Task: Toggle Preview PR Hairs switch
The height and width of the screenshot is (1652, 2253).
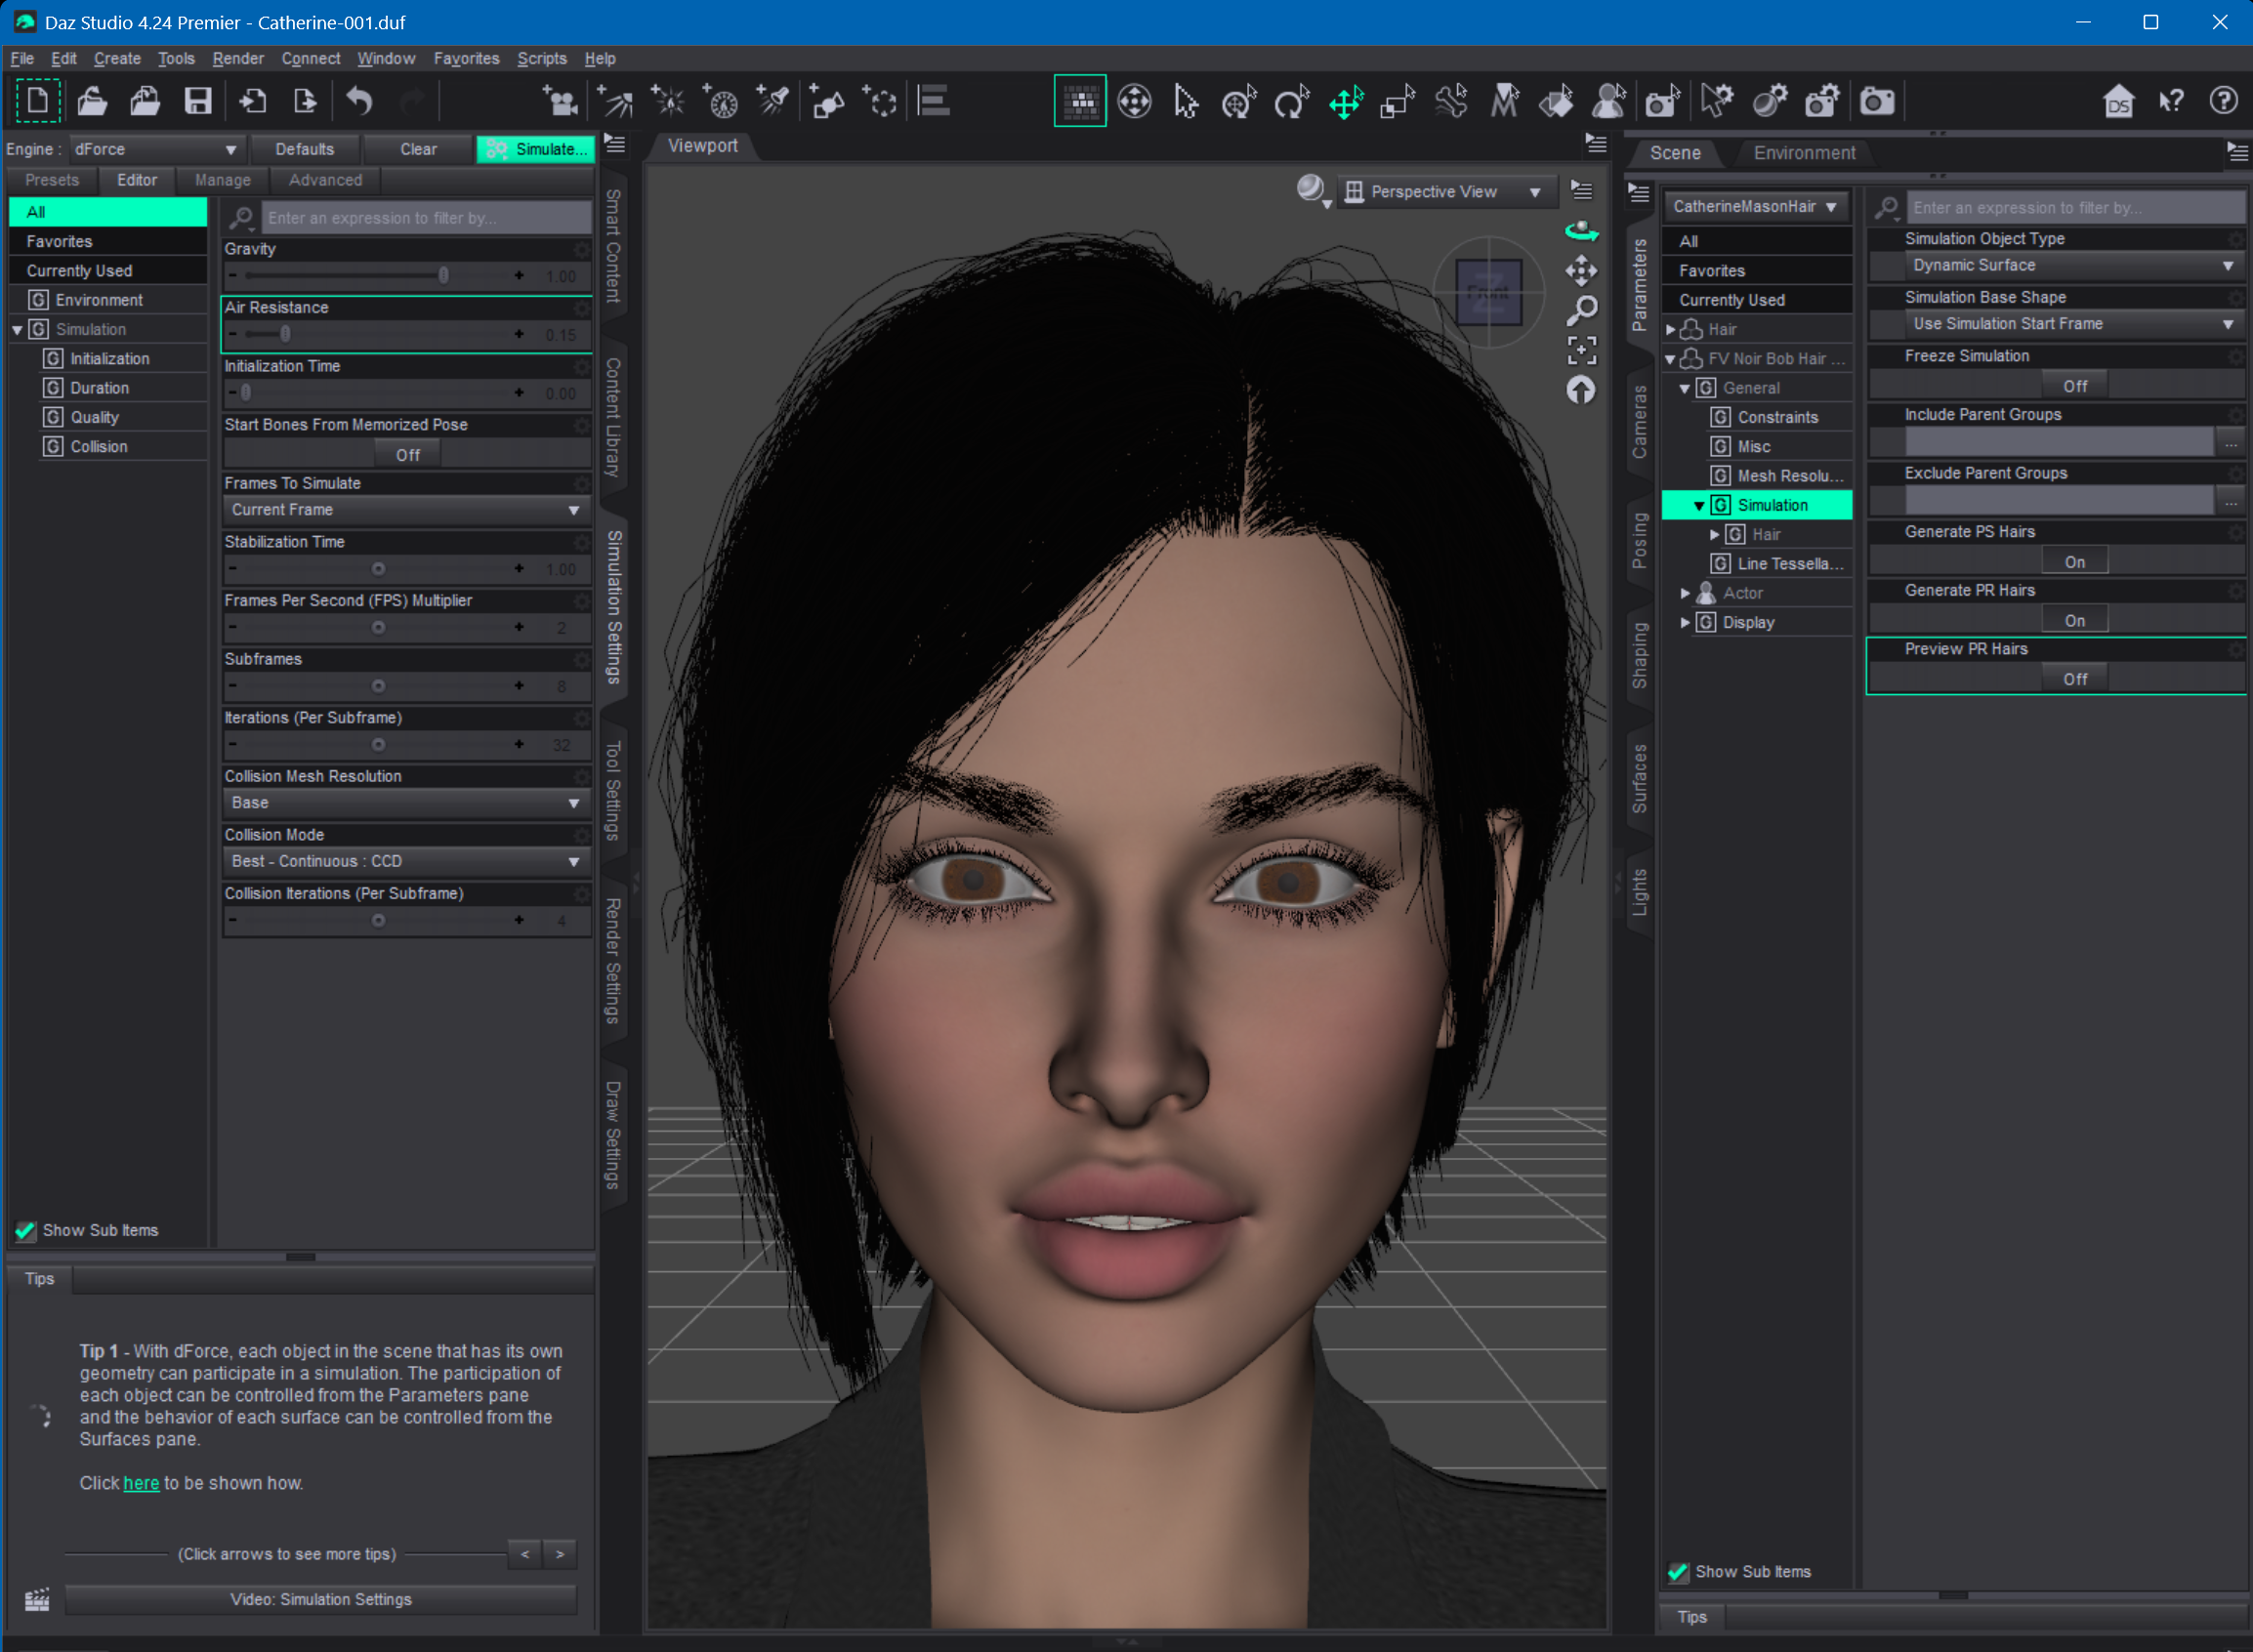Action: point(2074,679)
